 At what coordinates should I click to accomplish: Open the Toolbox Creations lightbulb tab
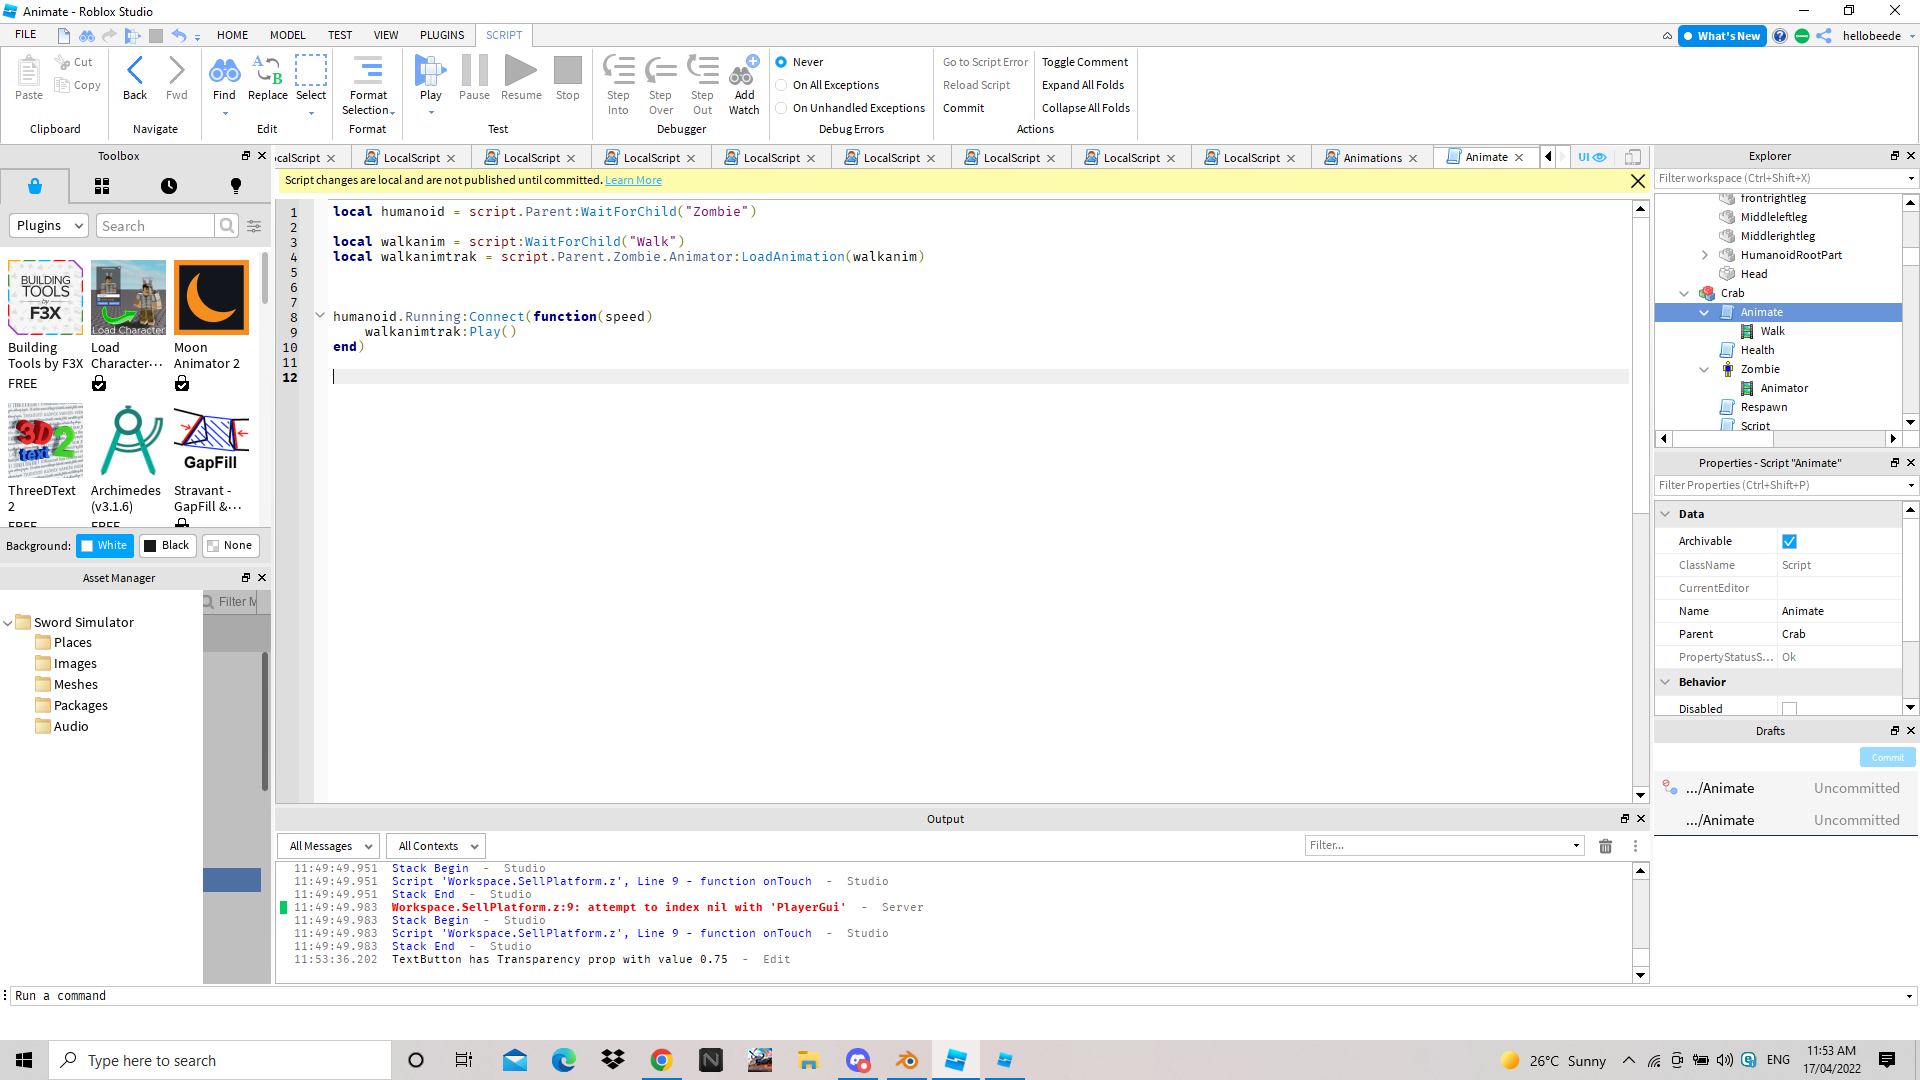click(x=236, y=186)
